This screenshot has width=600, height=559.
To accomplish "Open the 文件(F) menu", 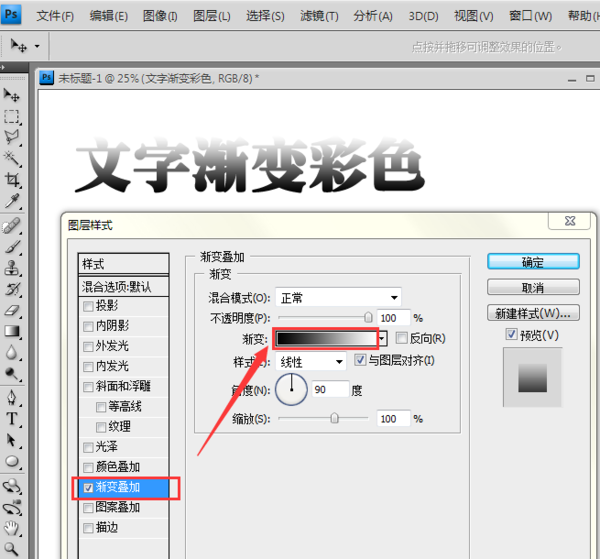I will (55, 16).
